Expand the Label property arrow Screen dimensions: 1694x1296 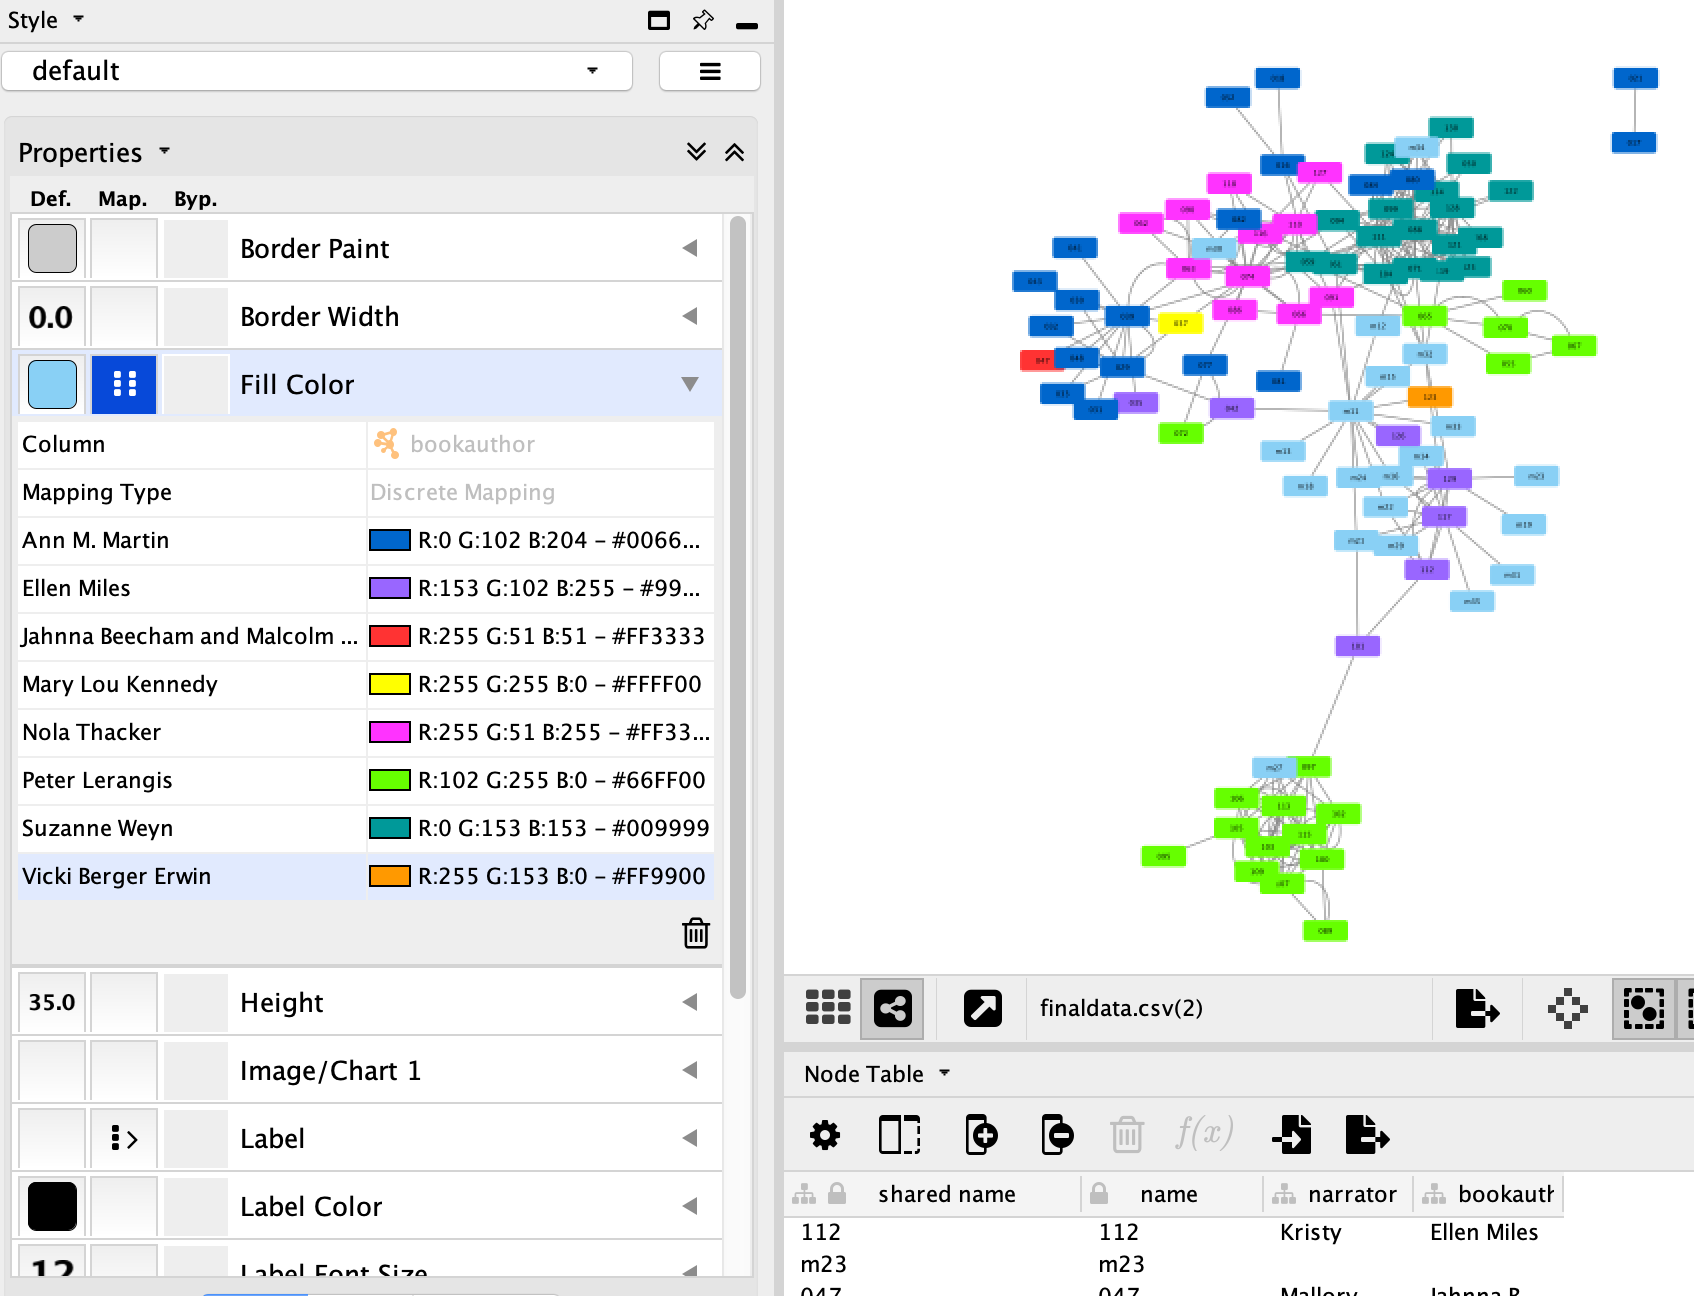point(690,1138)
